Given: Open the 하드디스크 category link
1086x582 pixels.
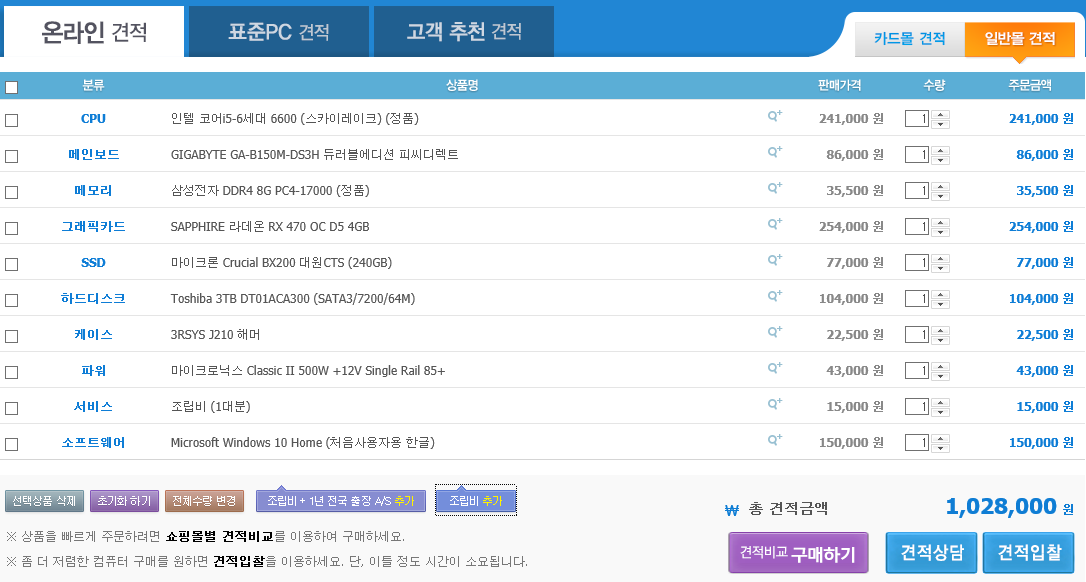Looking at the screenshot, I should 94,299.
